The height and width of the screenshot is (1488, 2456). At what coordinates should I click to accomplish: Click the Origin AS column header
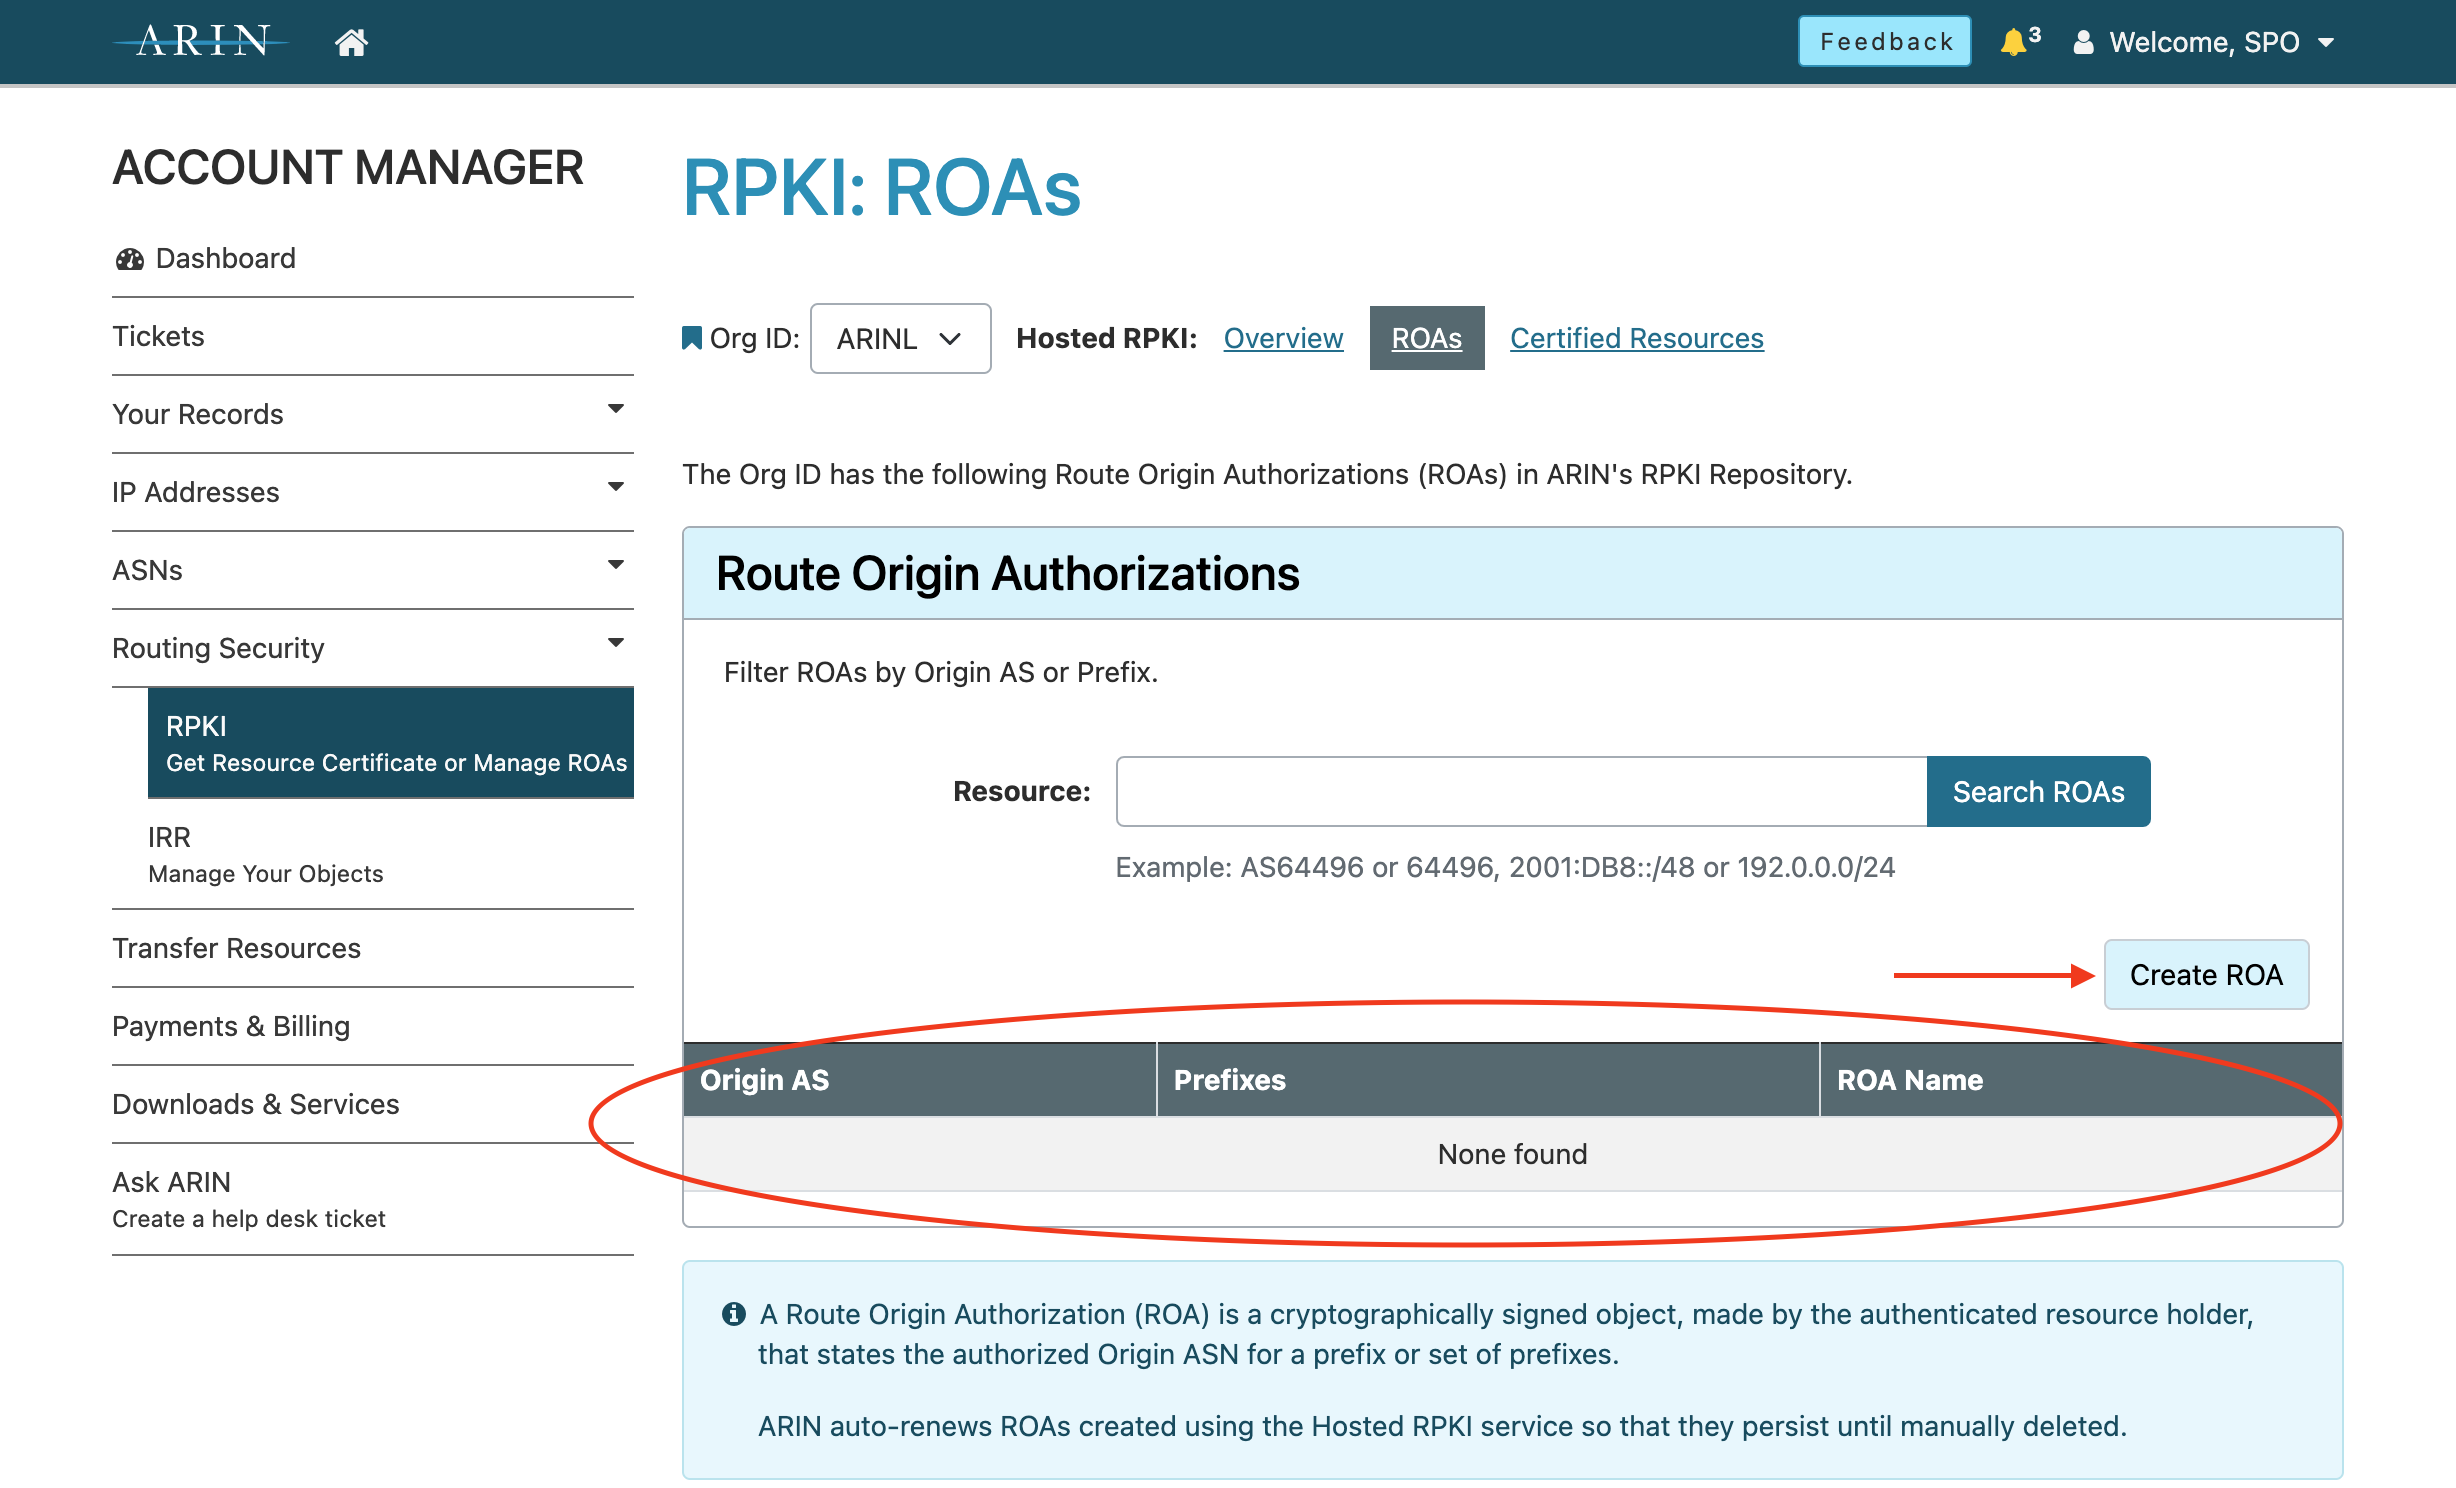point(920,1080)
